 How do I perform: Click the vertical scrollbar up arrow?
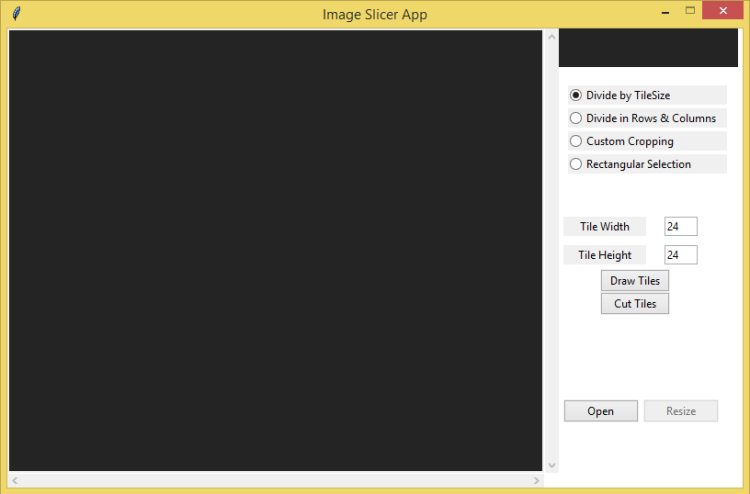coord(551,37)
